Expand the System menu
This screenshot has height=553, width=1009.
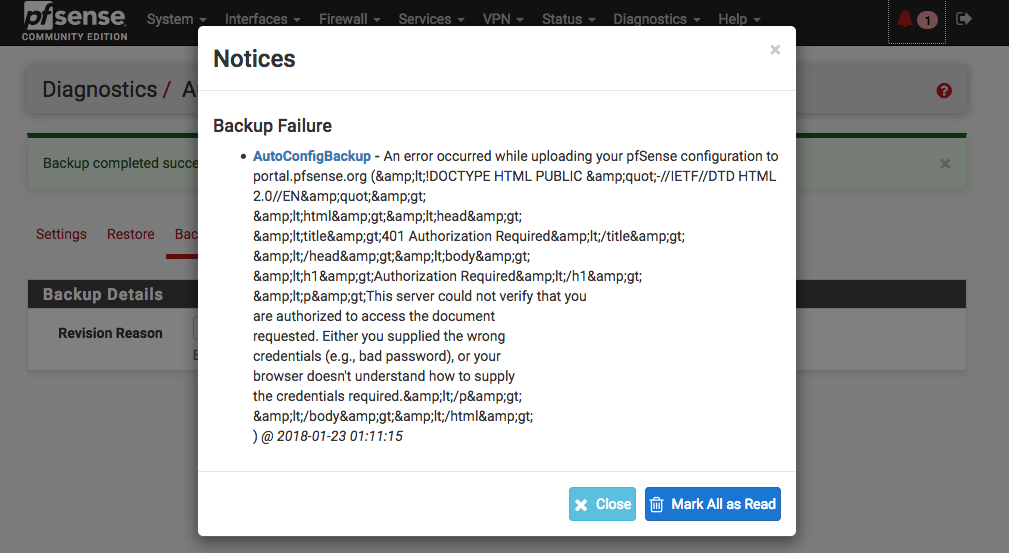pyautogui.click(x=176, y=19)
